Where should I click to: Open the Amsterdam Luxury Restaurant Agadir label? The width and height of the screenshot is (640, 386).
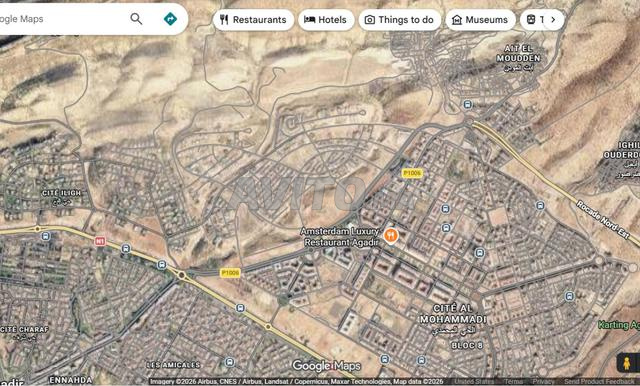341,237
